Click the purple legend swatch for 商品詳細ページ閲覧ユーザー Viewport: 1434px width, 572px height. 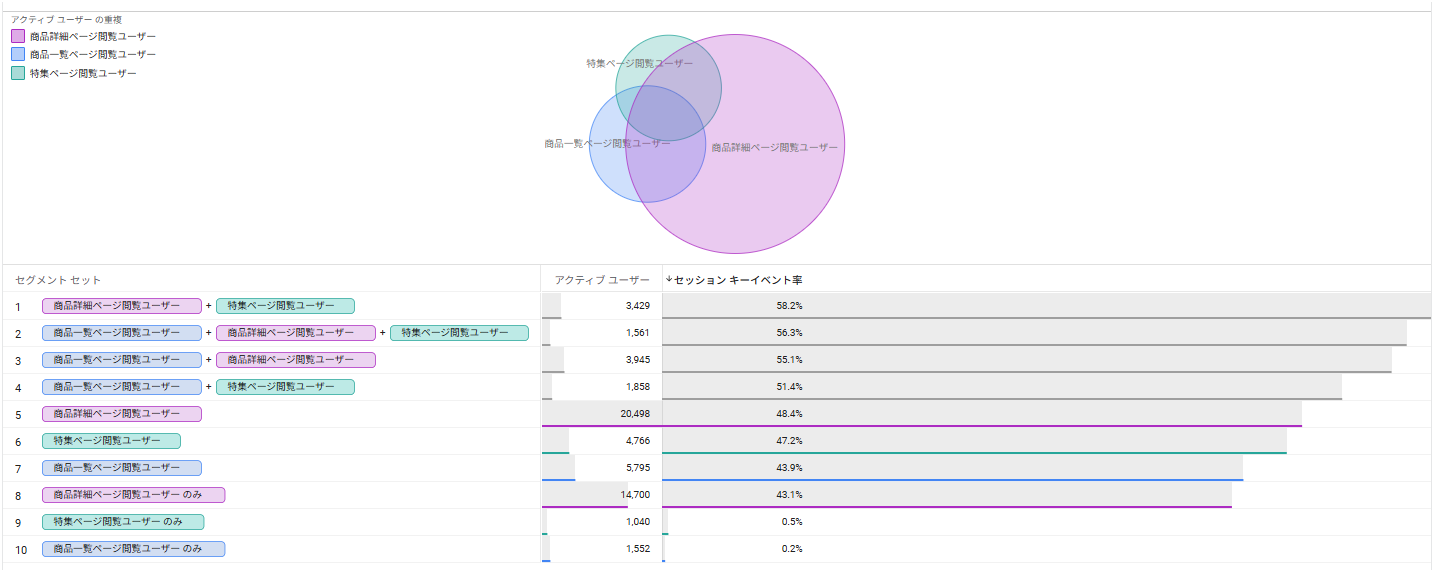[x=18, y=36]
